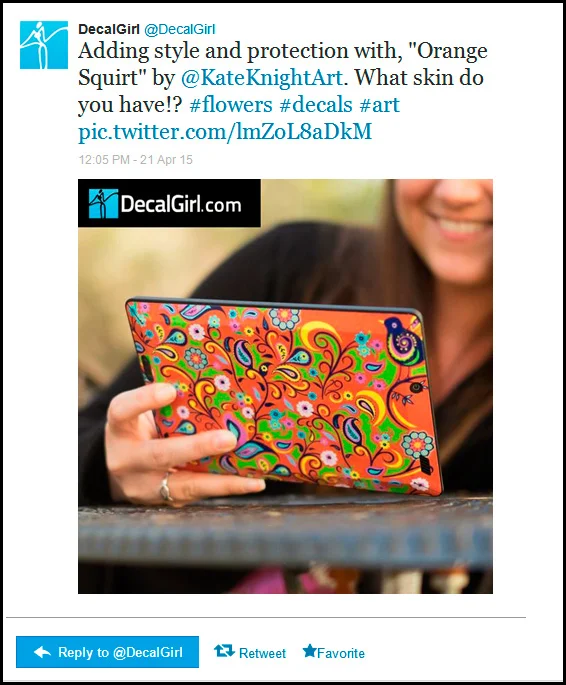Visit the @KateKnightArt mention
This screenshot has width=566, height=685.
coord(262,78)
